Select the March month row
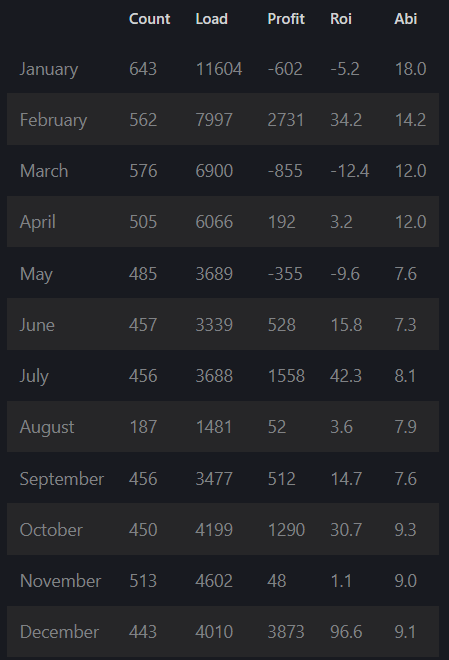This screenshot has width=449, height=660. coord(223,170)
